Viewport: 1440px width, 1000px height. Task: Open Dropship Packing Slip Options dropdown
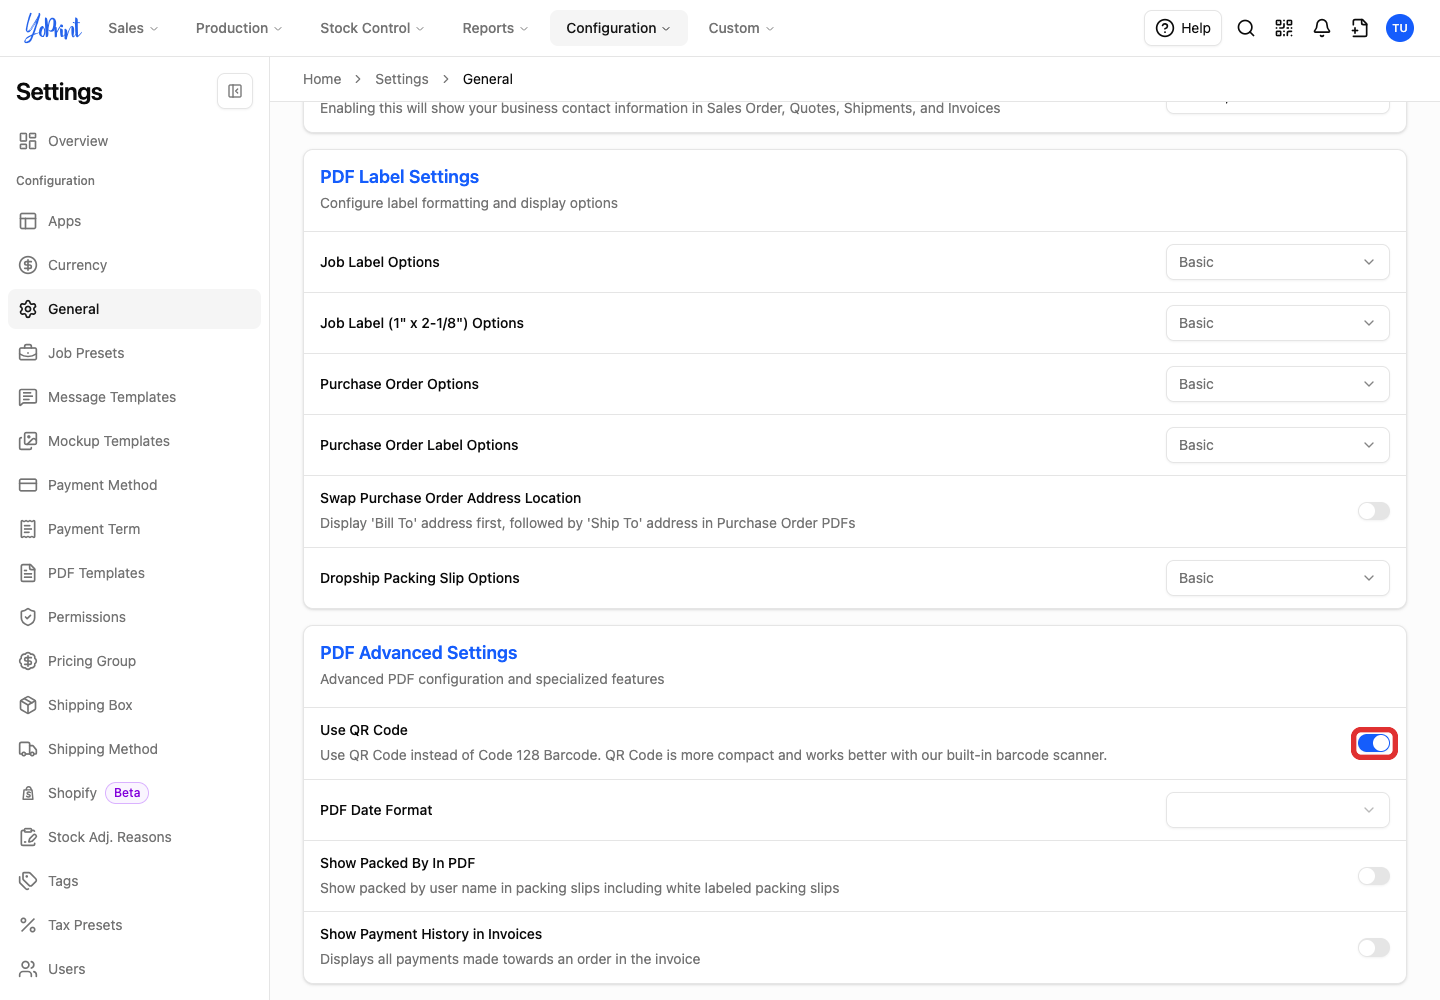pos(1278,578)
